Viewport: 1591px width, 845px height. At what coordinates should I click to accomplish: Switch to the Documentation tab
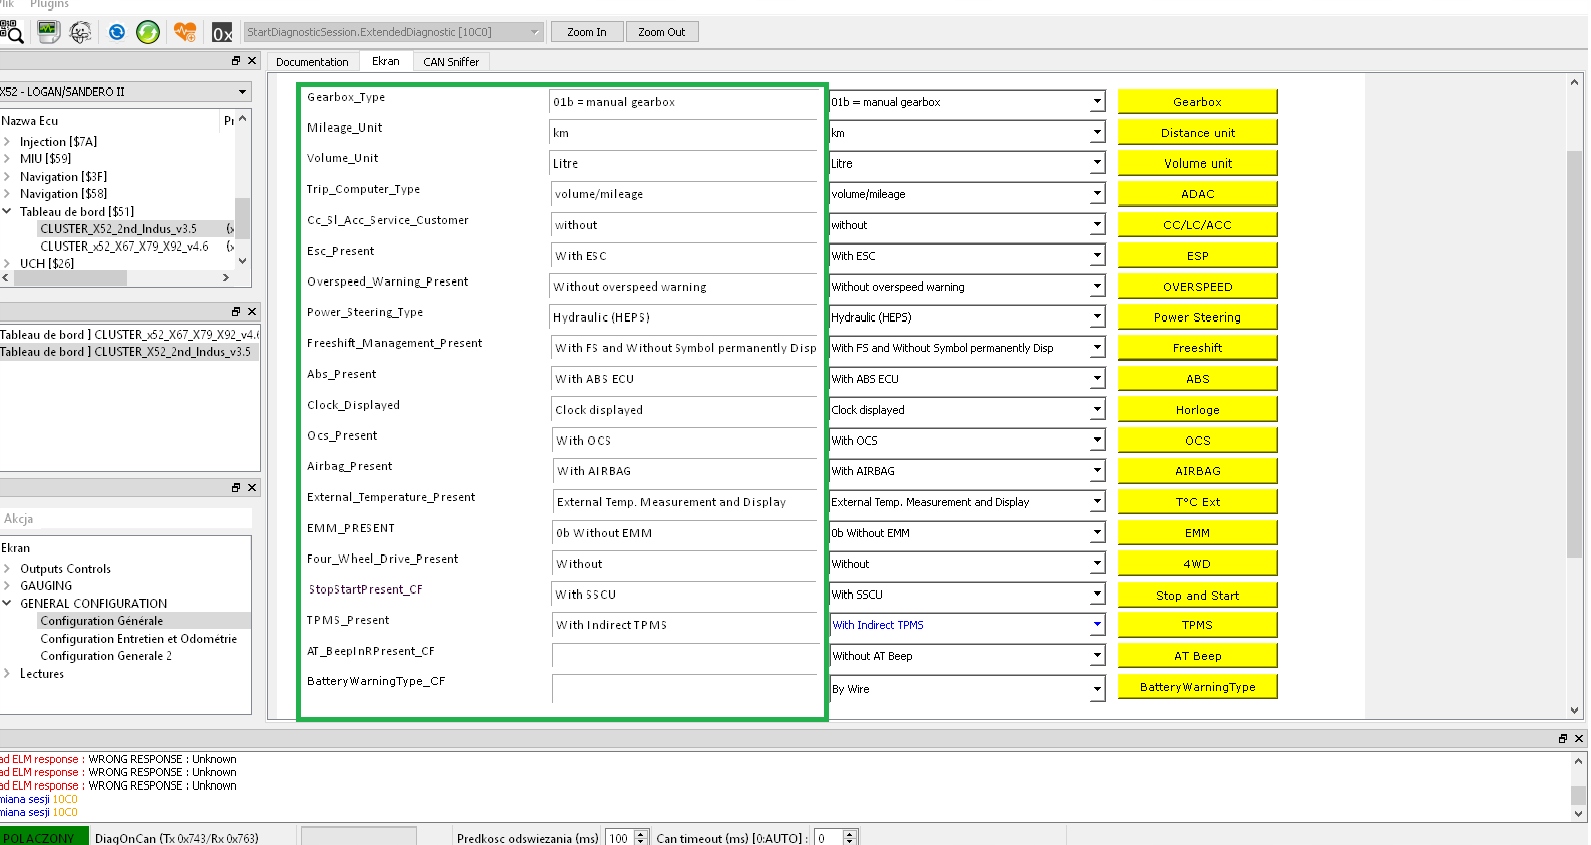pos(312,62)
